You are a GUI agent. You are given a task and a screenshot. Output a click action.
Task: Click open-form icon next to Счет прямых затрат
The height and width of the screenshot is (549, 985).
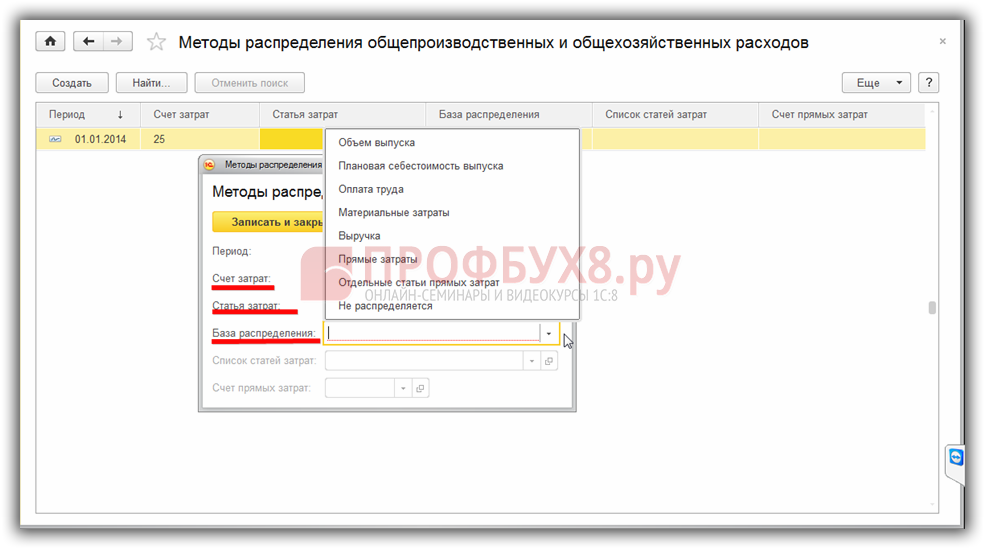coord(420,388)
